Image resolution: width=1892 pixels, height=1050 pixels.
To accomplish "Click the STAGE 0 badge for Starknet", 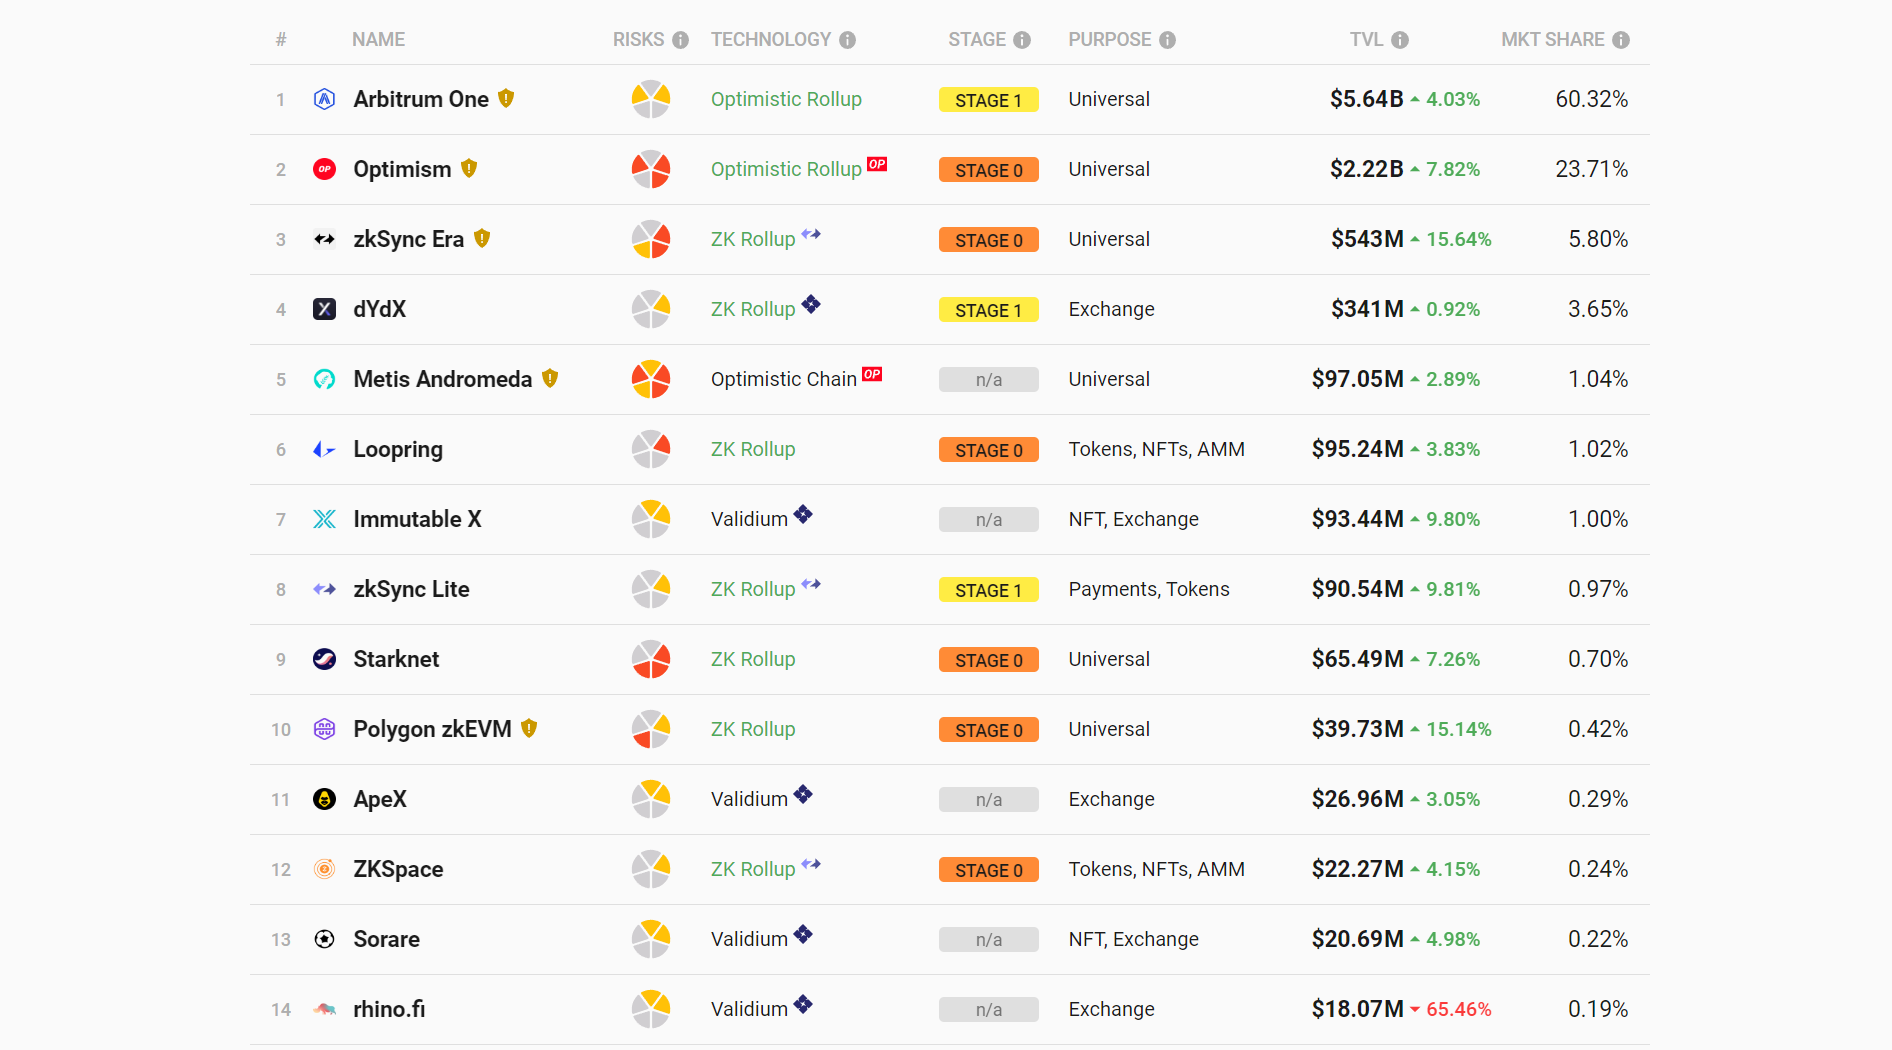I will tap(989, 660).
